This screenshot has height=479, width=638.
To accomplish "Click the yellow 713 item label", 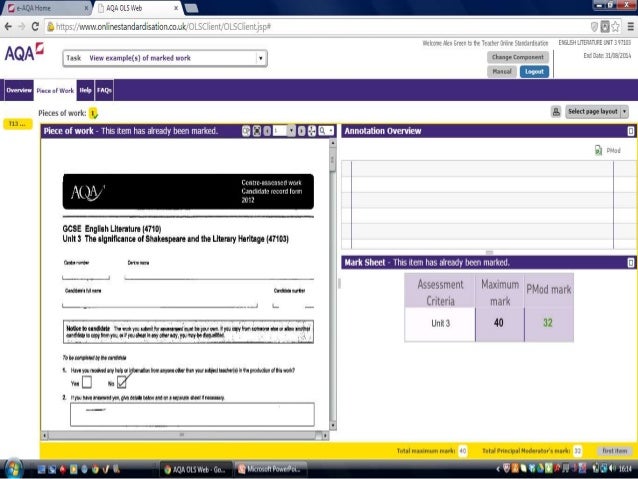I will 17,124.
